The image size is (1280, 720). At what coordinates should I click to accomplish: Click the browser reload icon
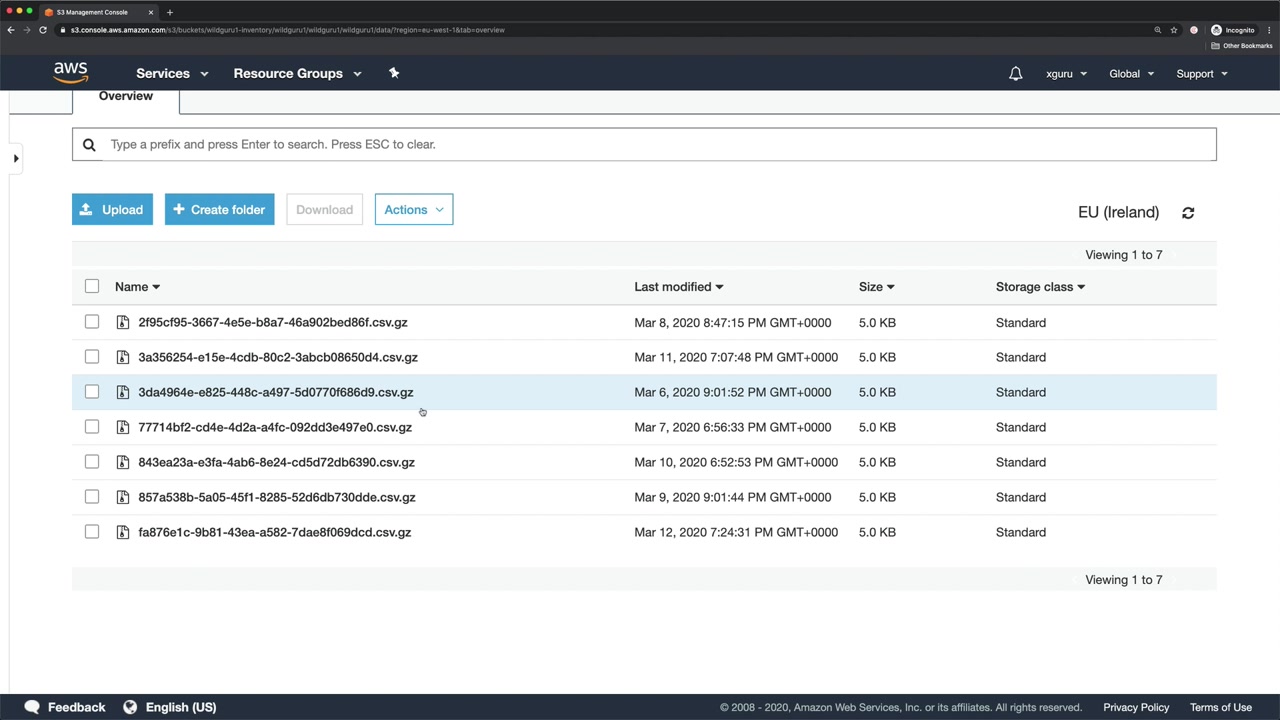point(43,30)
